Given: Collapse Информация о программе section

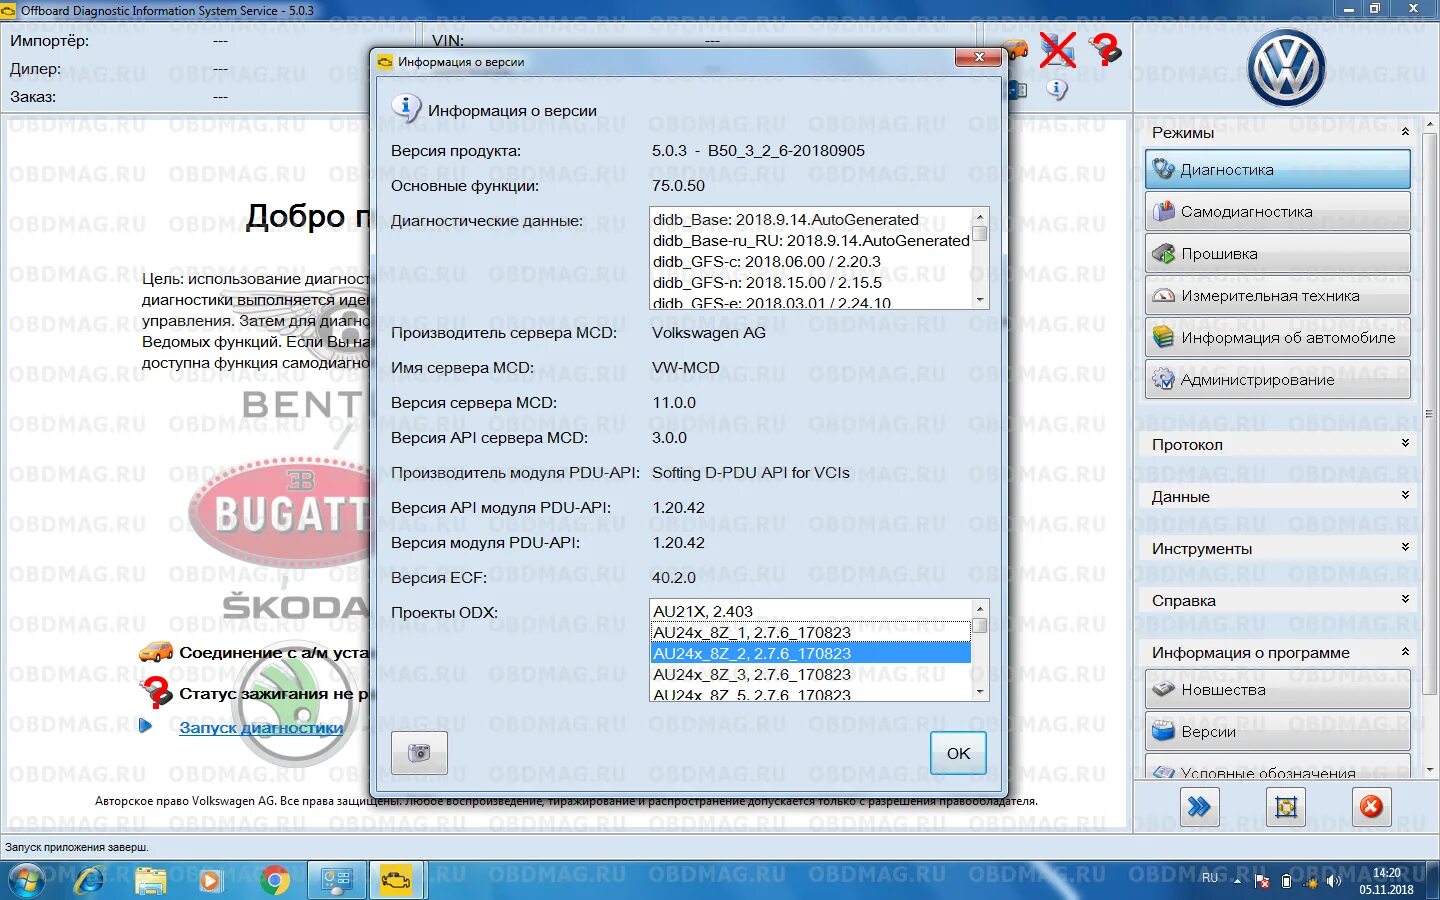Looking at the screenshot, I should tap(1404, 651).
